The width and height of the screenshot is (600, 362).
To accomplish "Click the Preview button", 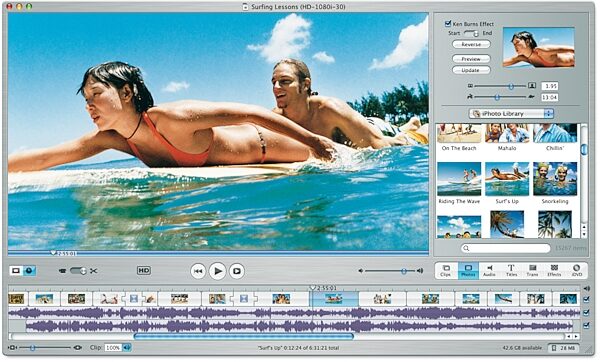I will coord(471,59).
